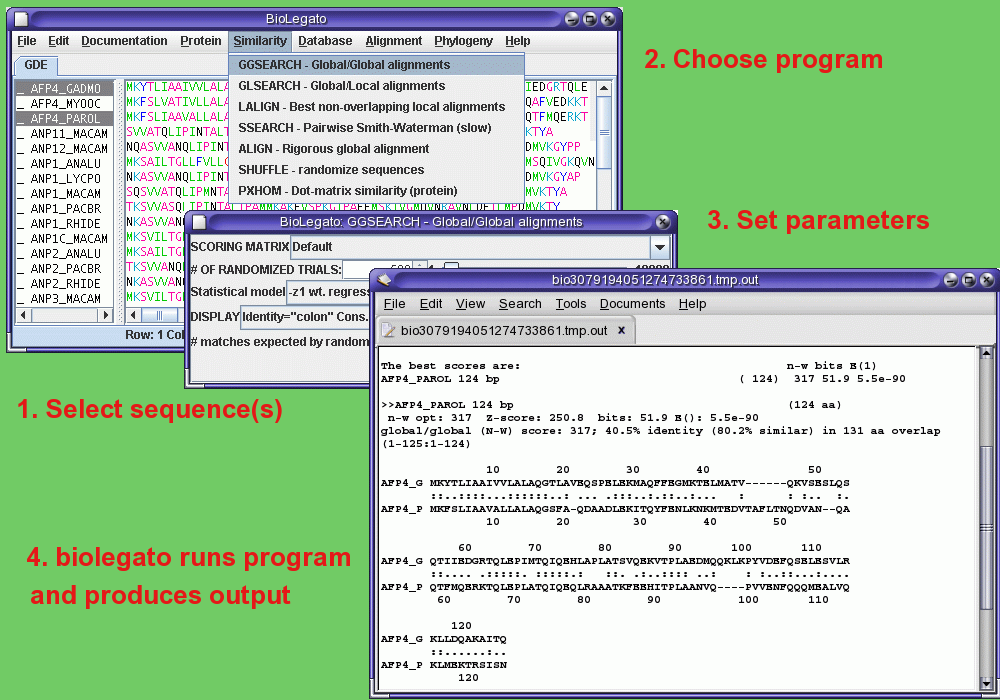Select sequence ANP1_PACBR in the name list
Viewport: 1000px width, 700px height.
[65, 208]
